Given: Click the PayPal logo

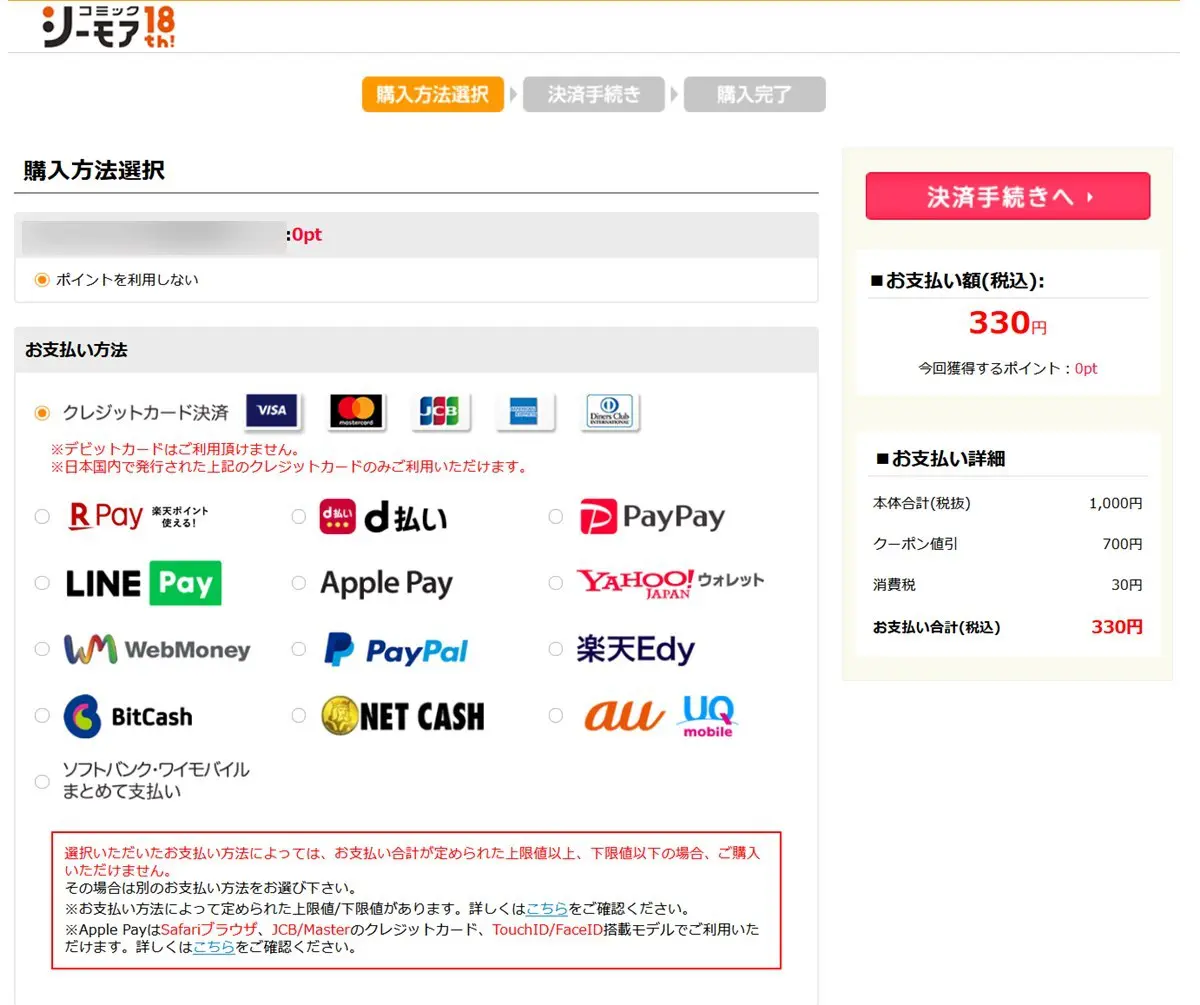Looking at the screenshot, I should 395,650.
